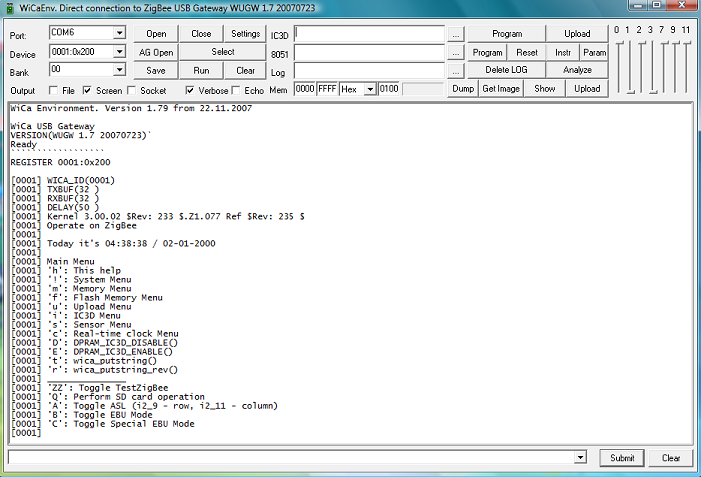Click the bottom-right Clear button
This screenshot has width=701, height=477.
(671, 458)
